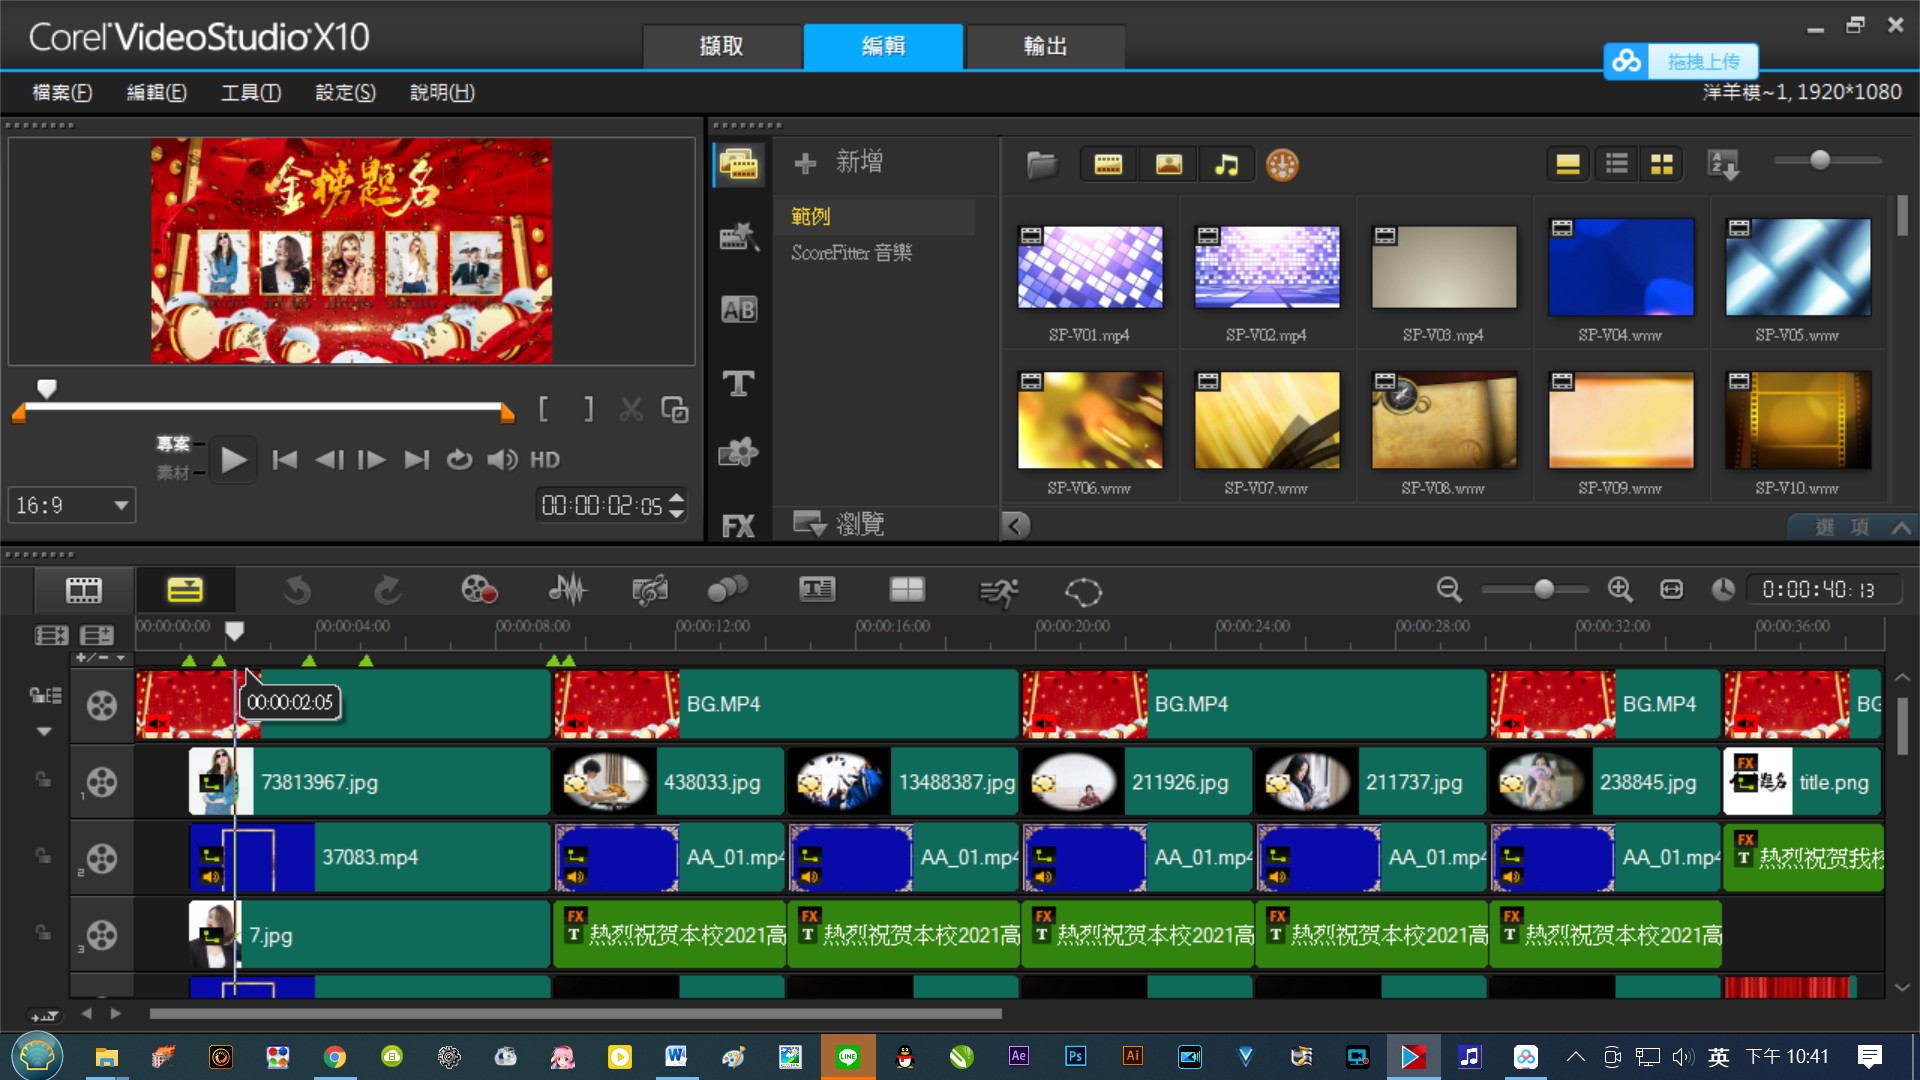Switch to Storyboard view
1920x1080 pixels.
pos(84,590)
